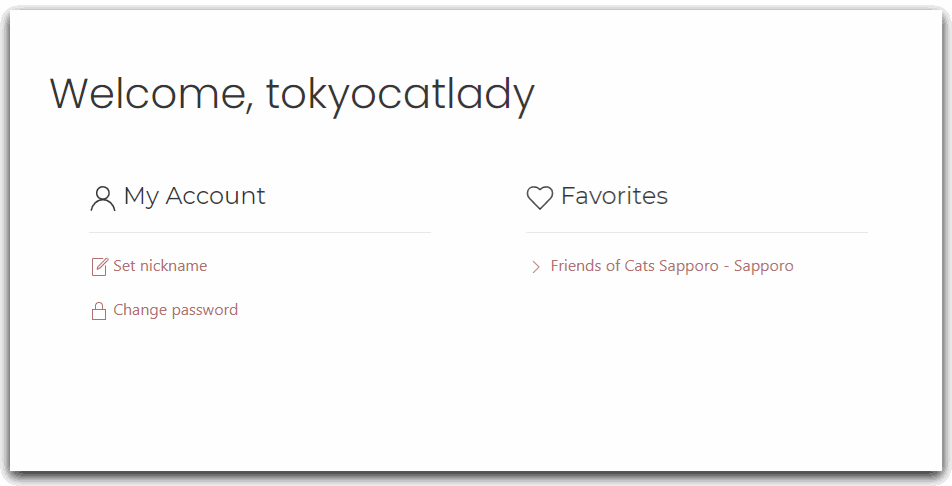Click the word Account in My Account
Screen dimensions: 952x486
tap(215, 196)
